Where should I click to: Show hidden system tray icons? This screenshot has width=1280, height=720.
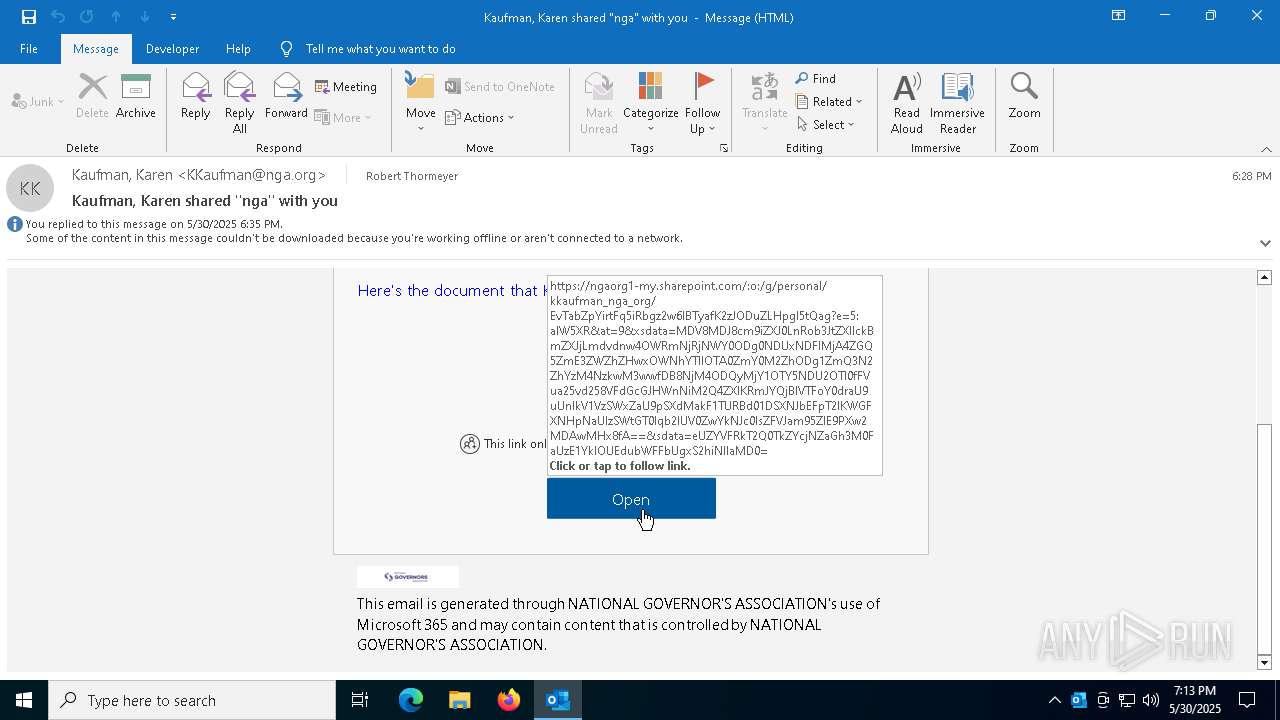coord(1054,700)
